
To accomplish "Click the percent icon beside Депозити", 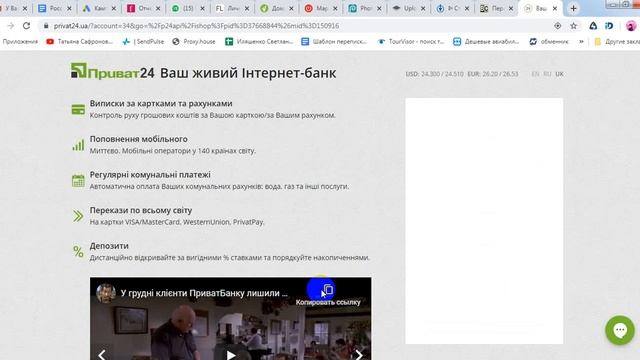I will click(x=78, y=251).
